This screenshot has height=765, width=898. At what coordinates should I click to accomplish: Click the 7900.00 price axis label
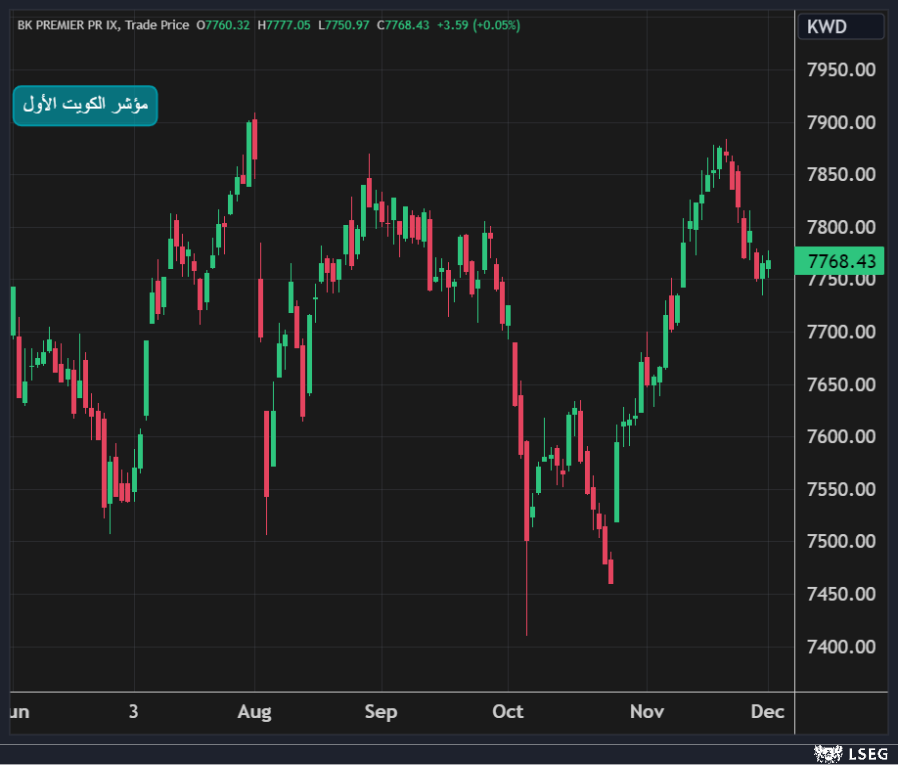pos(841,122)
